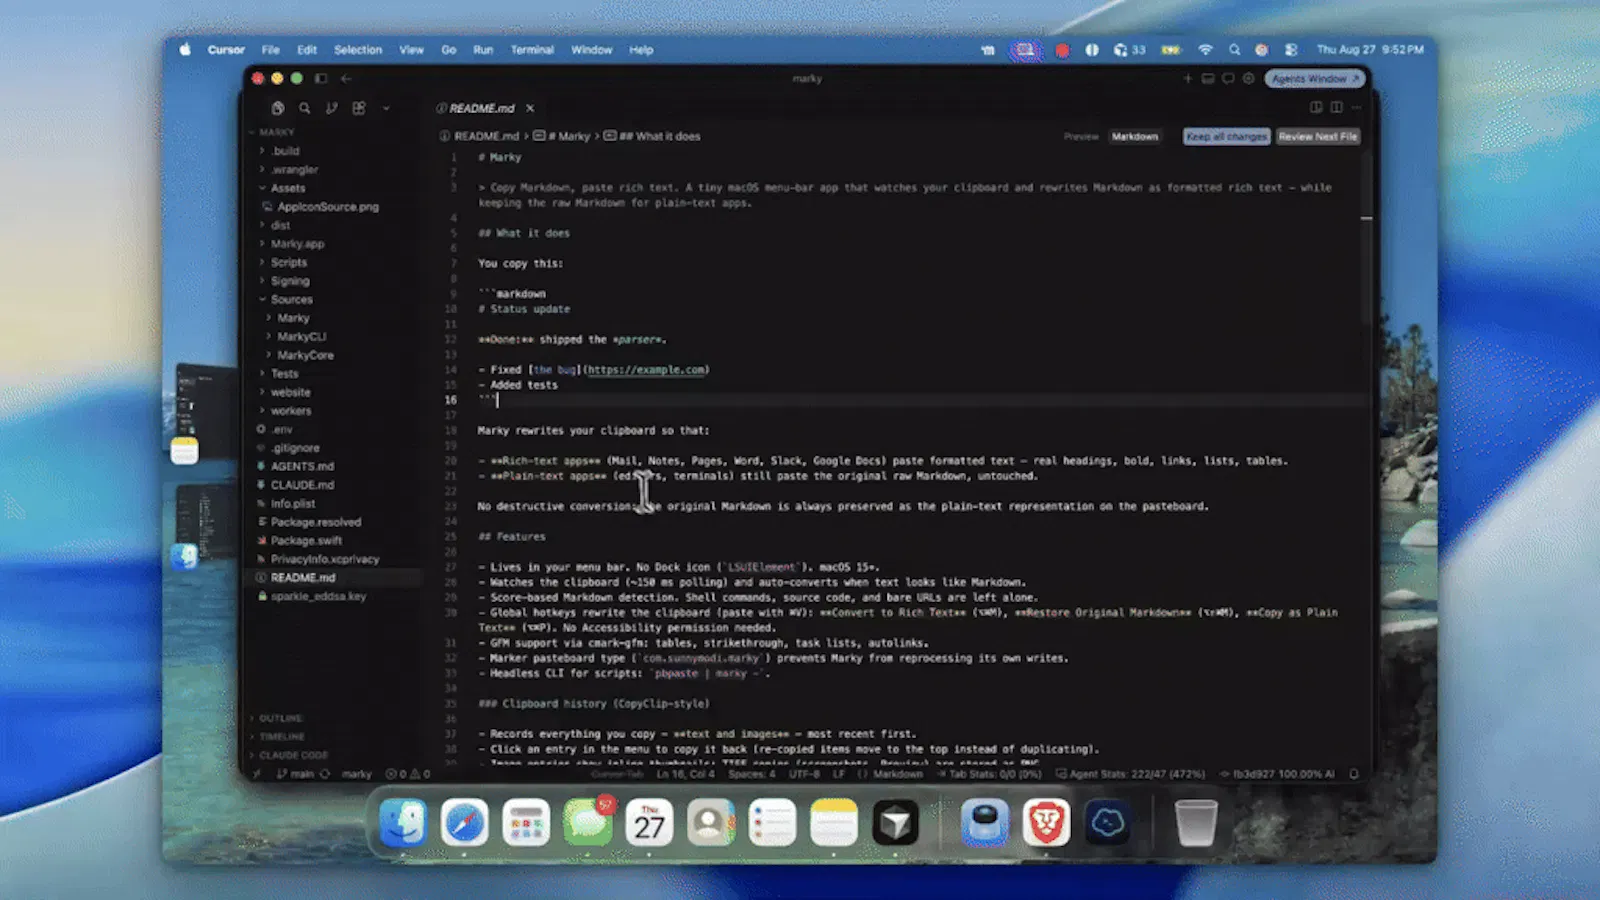This screenshot has height=900, width=1600.
Task: Click the plus new icon in title bar
Action: pos(1187,78)
